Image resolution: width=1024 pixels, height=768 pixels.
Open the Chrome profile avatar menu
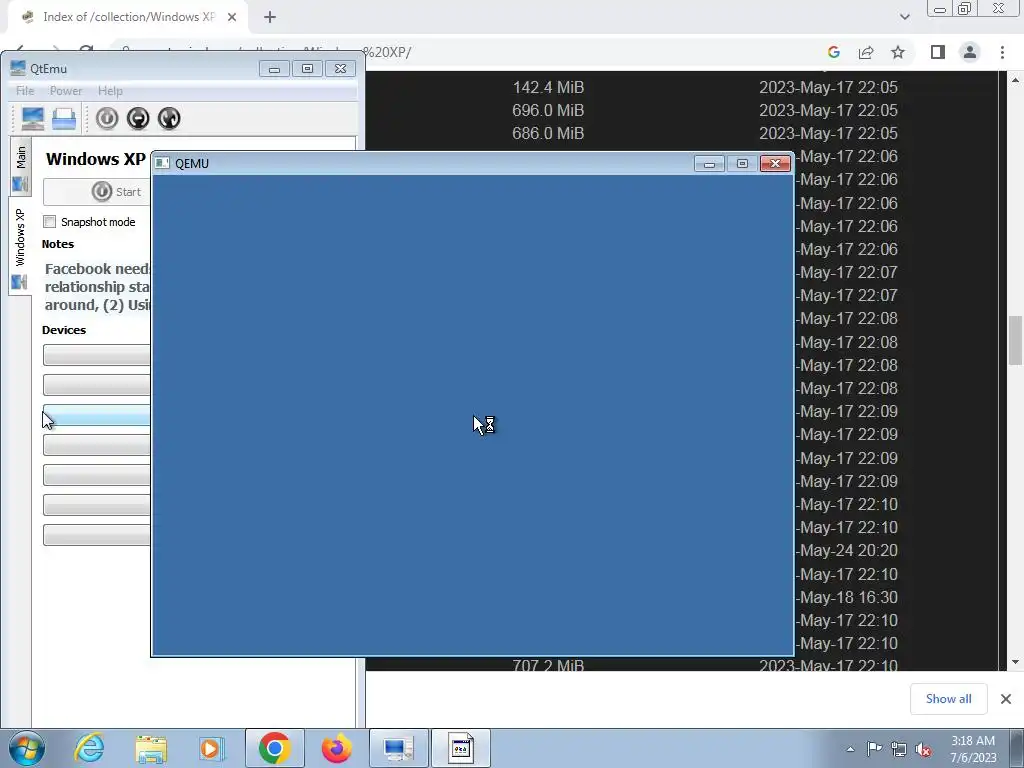(970, 52)
